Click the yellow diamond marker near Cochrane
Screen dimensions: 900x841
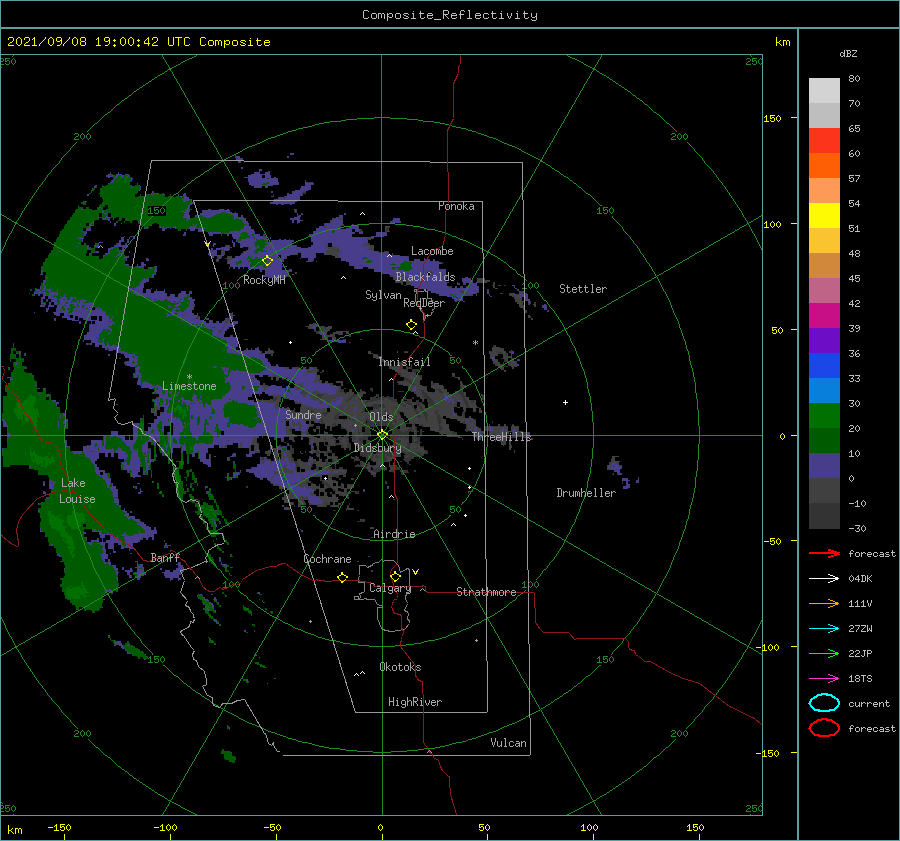pyautogui.click(x=342, y=577)
